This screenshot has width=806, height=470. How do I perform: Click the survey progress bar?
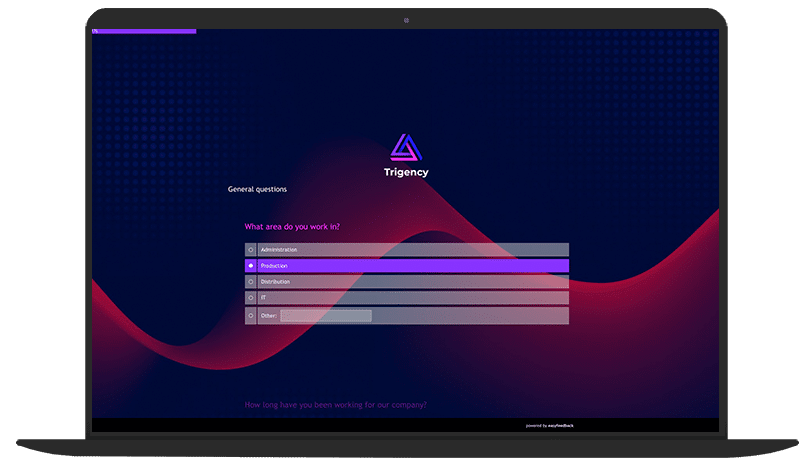pos(144,31)
